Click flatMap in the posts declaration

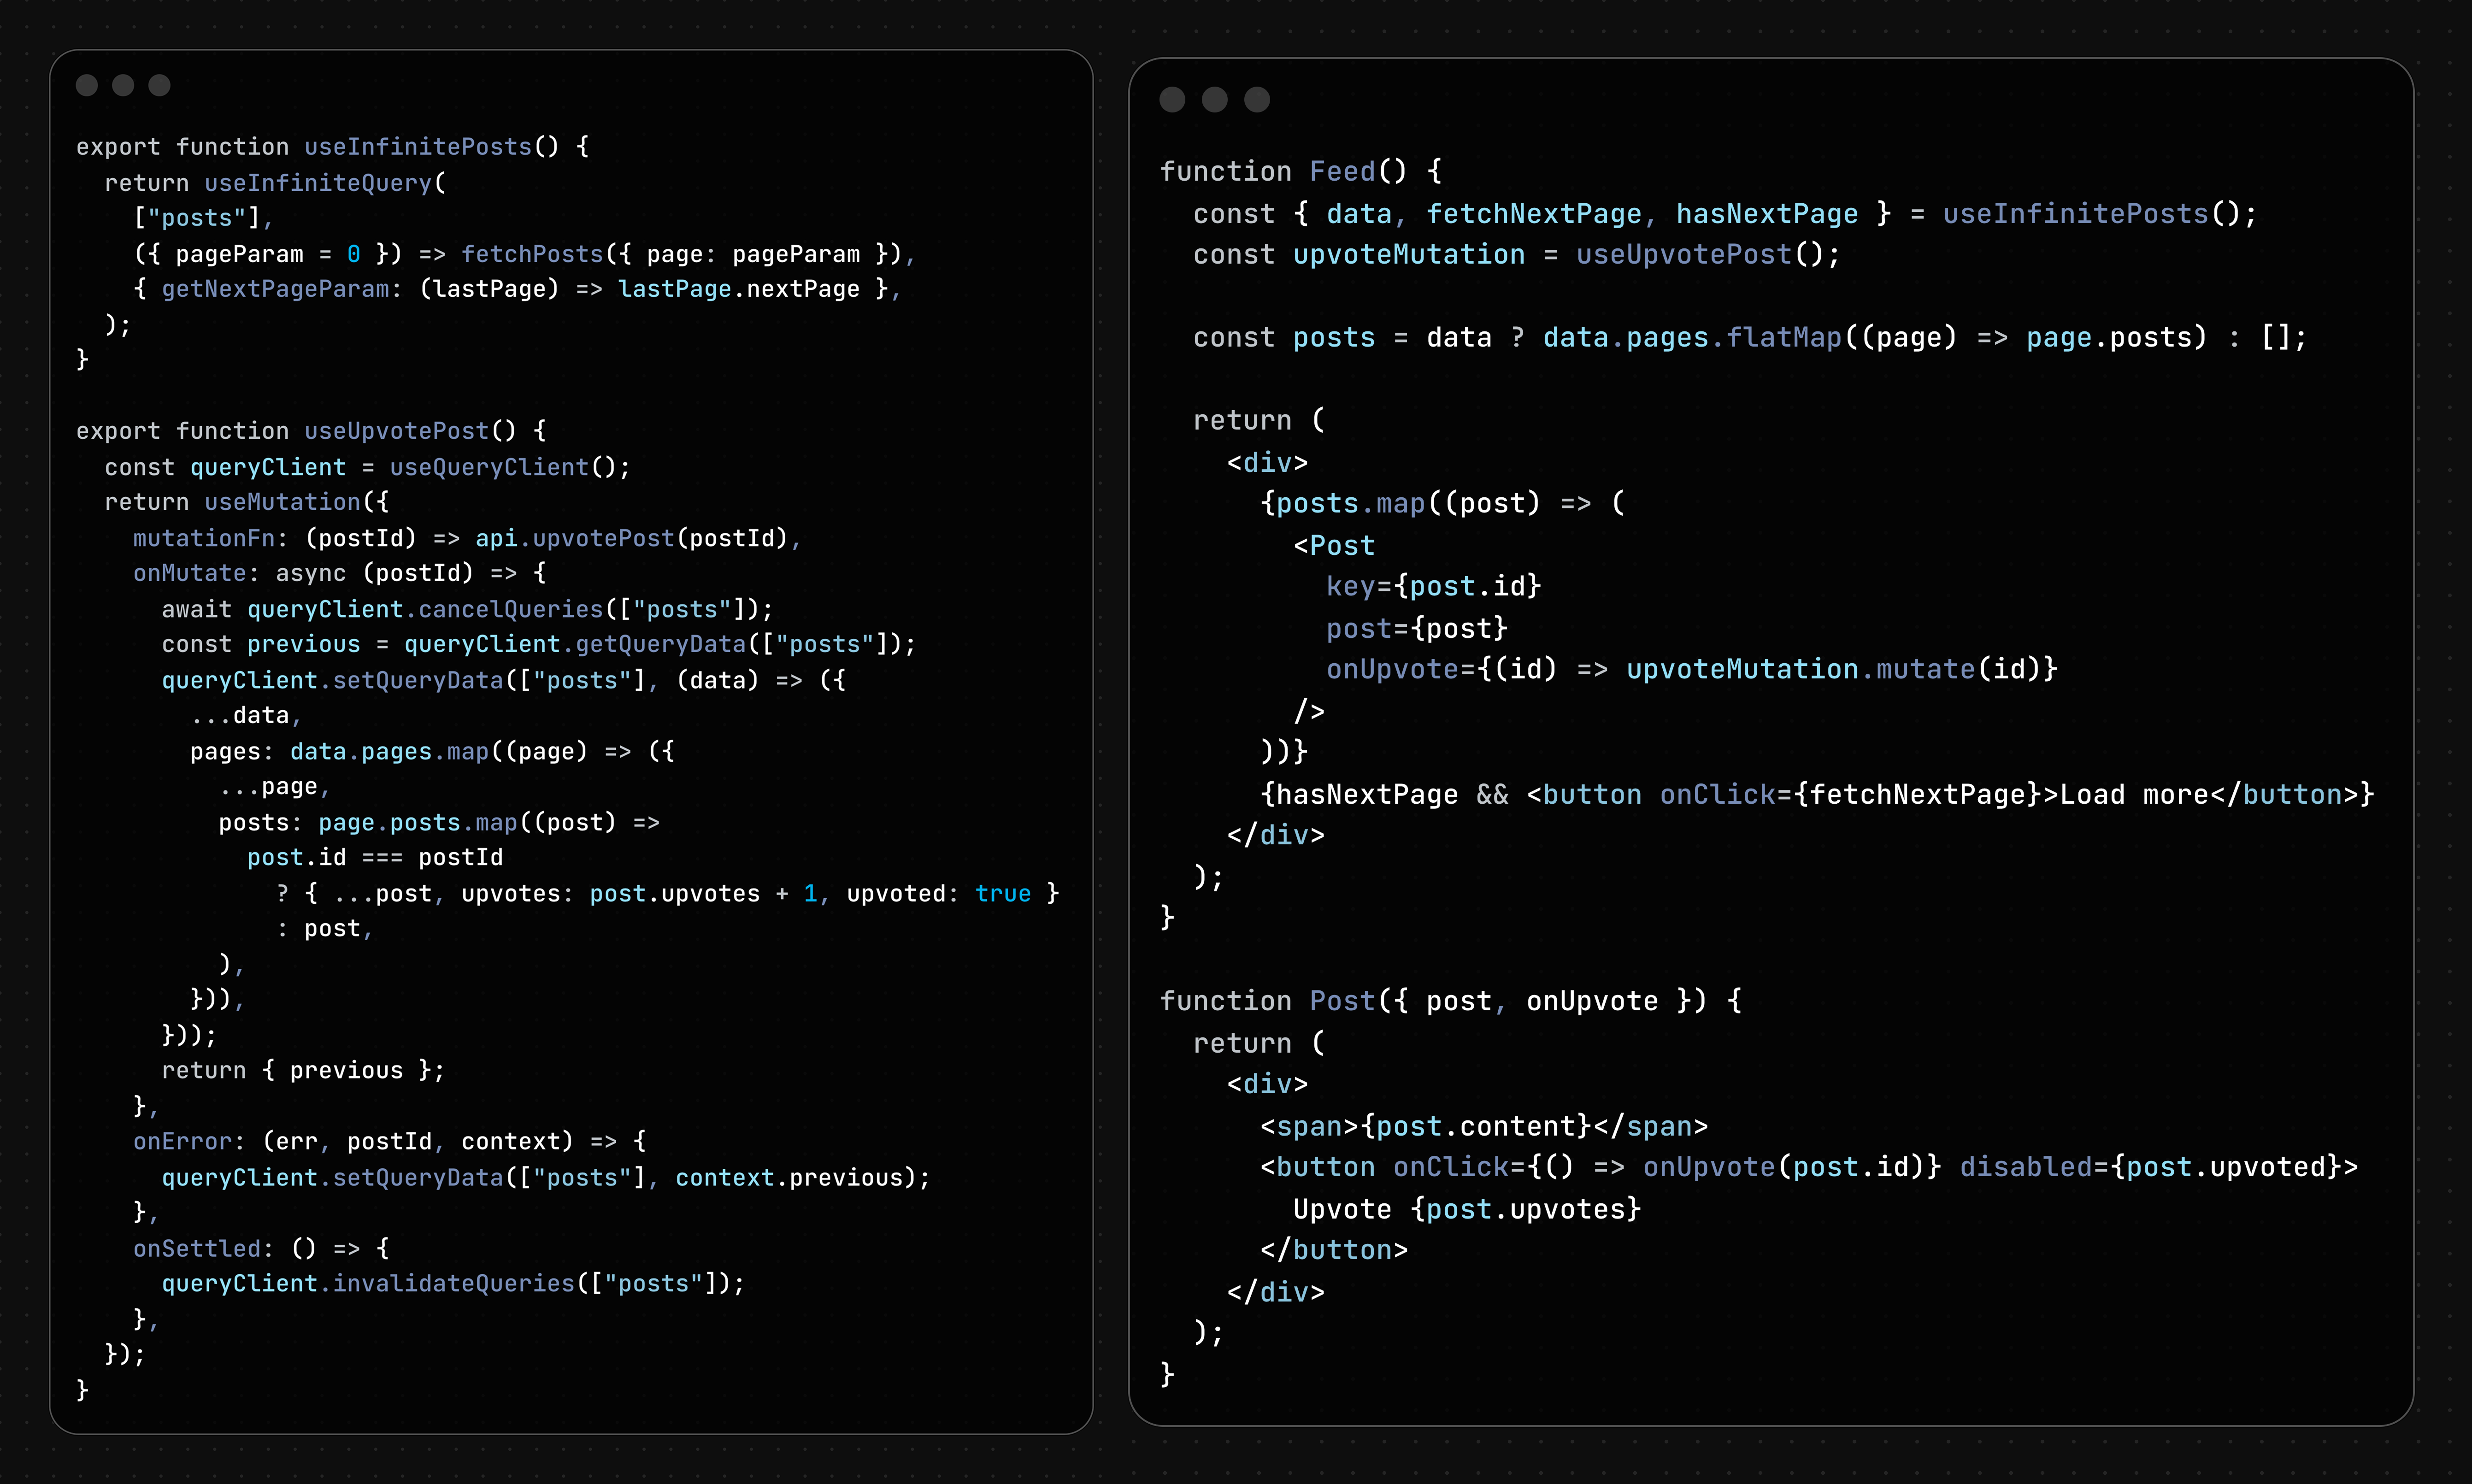click(x=1784, y=338)
